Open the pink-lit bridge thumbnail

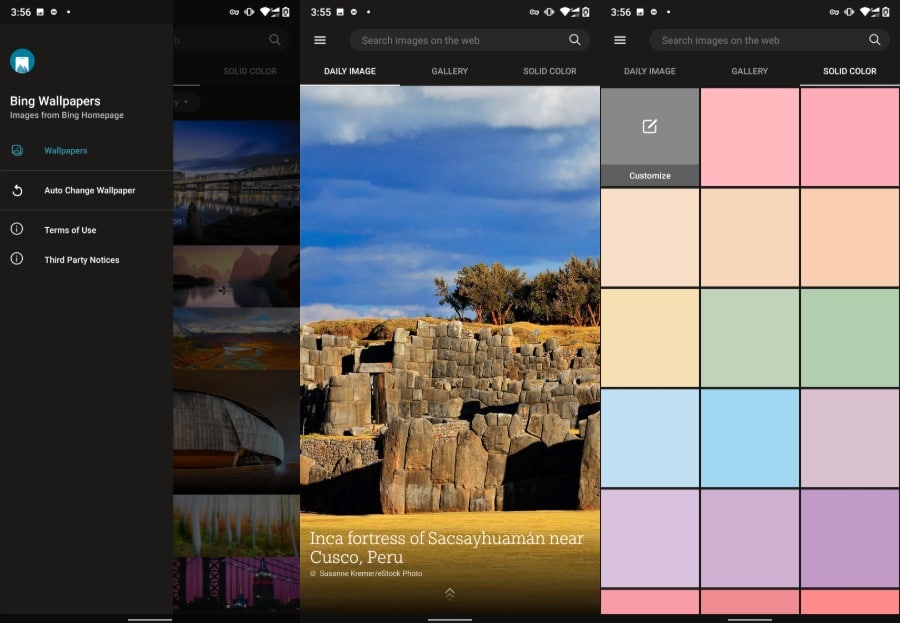(236, 583)
